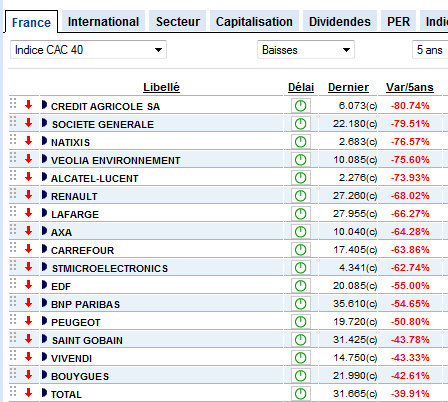Viewport: 448px width, 402px height.
Task: Sort by the Libellé column header
Action: pyautogui.click(x=161, y=87)
